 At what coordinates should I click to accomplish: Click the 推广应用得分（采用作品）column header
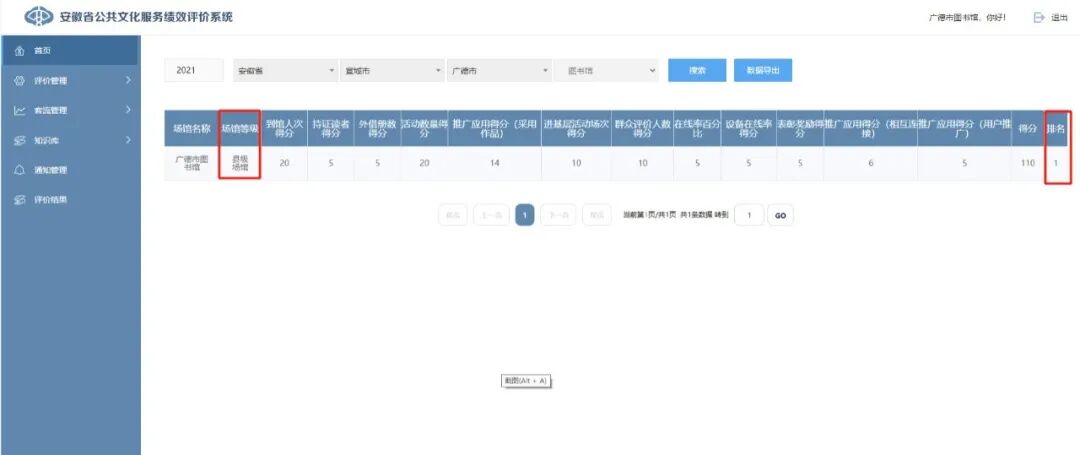click(x=495, y=129)
